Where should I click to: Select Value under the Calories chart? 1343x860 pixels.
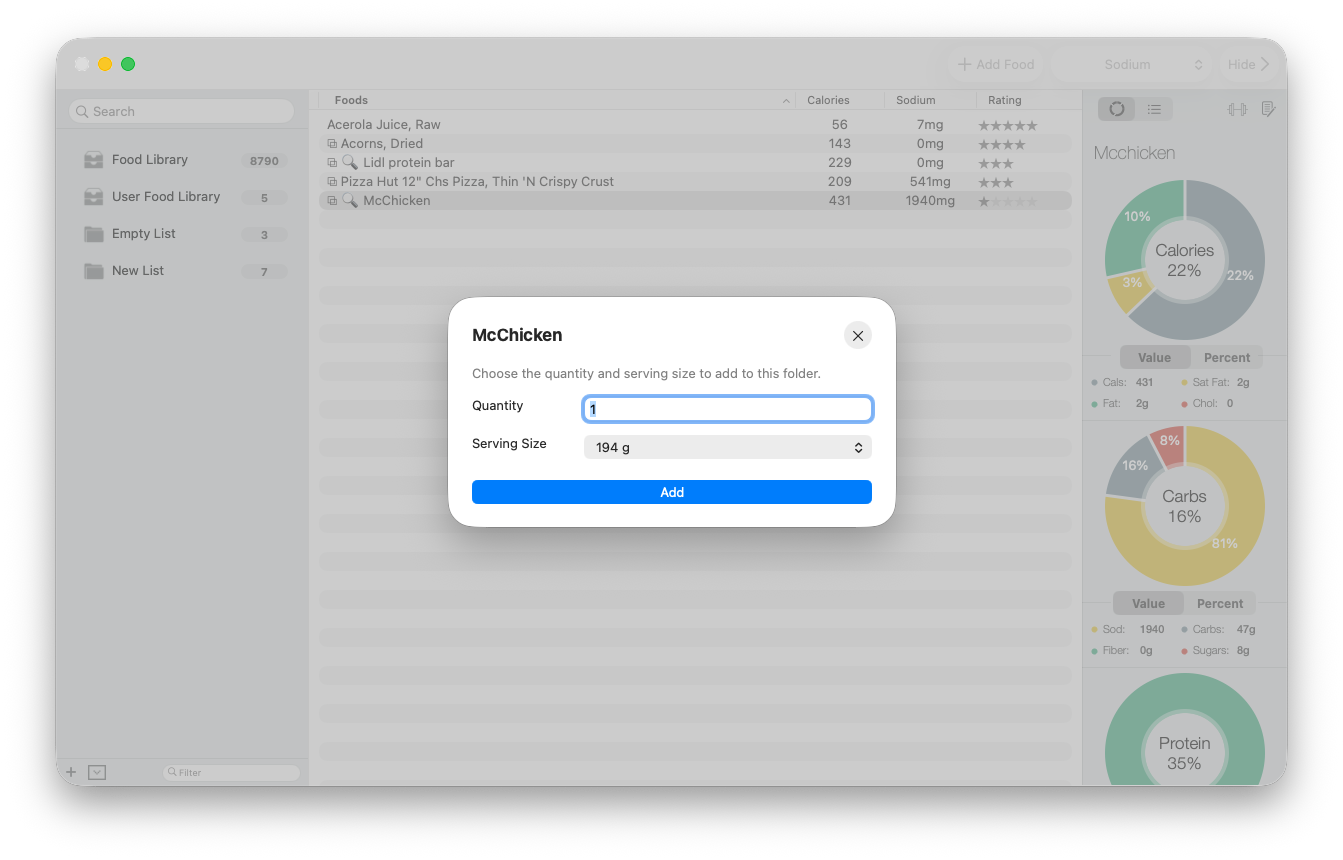point(1154,358)
